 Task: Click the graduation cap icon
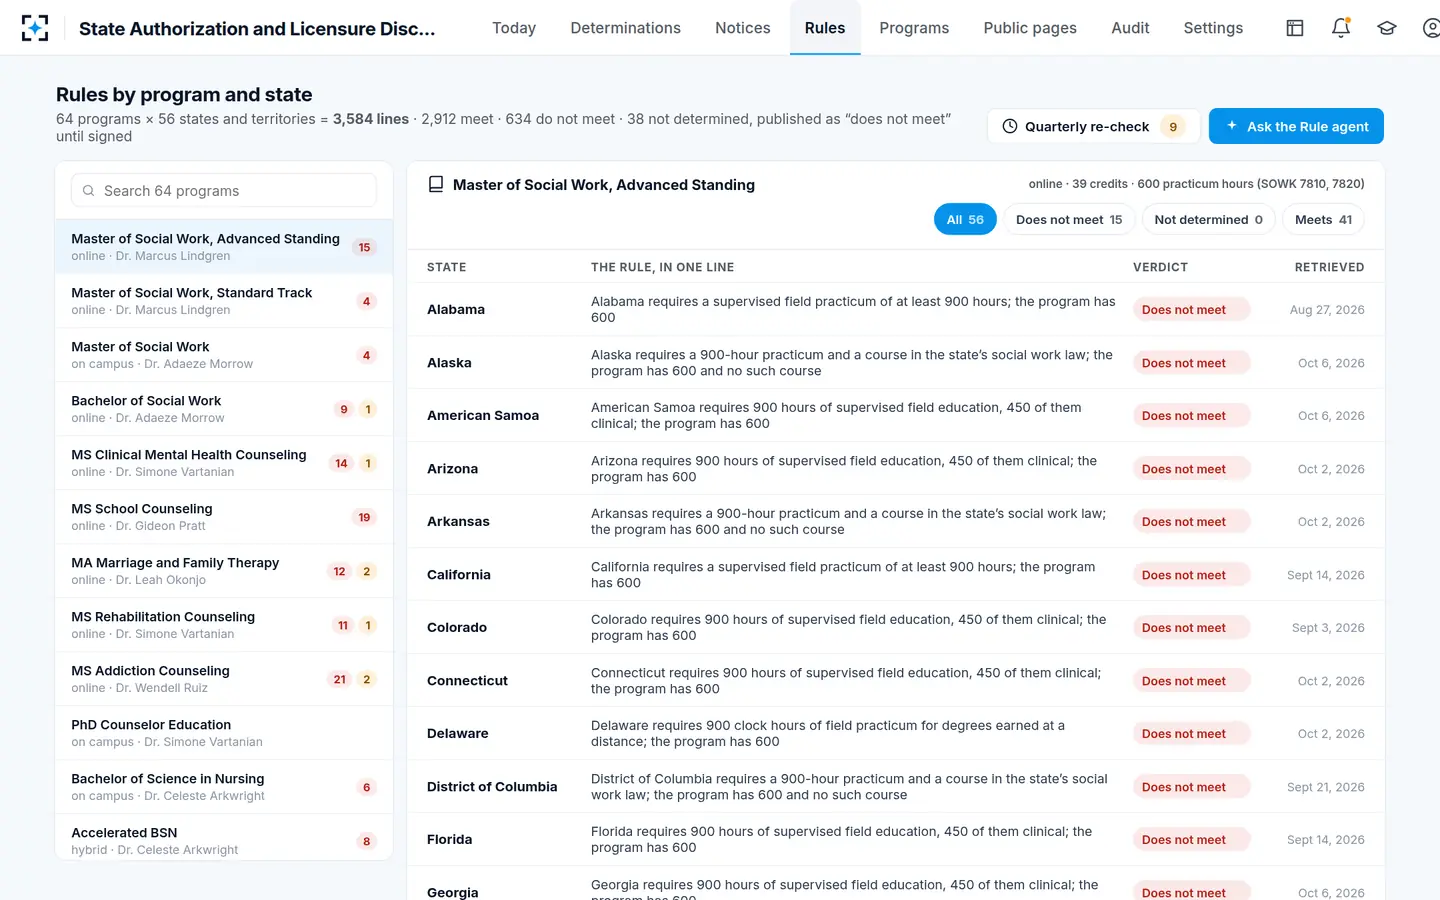pyautogui.click(x=1387, y=28)
